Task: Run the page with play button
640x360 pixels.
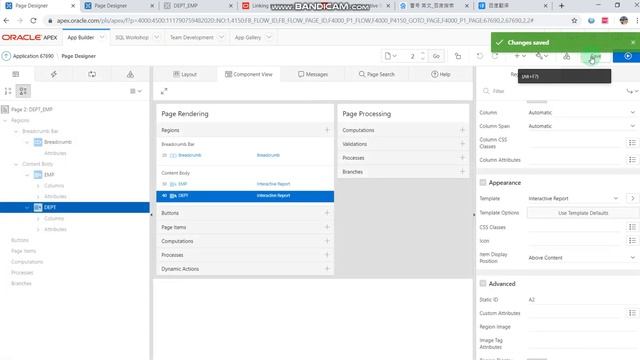Action: pyautogui.click(x=627, y=56)
